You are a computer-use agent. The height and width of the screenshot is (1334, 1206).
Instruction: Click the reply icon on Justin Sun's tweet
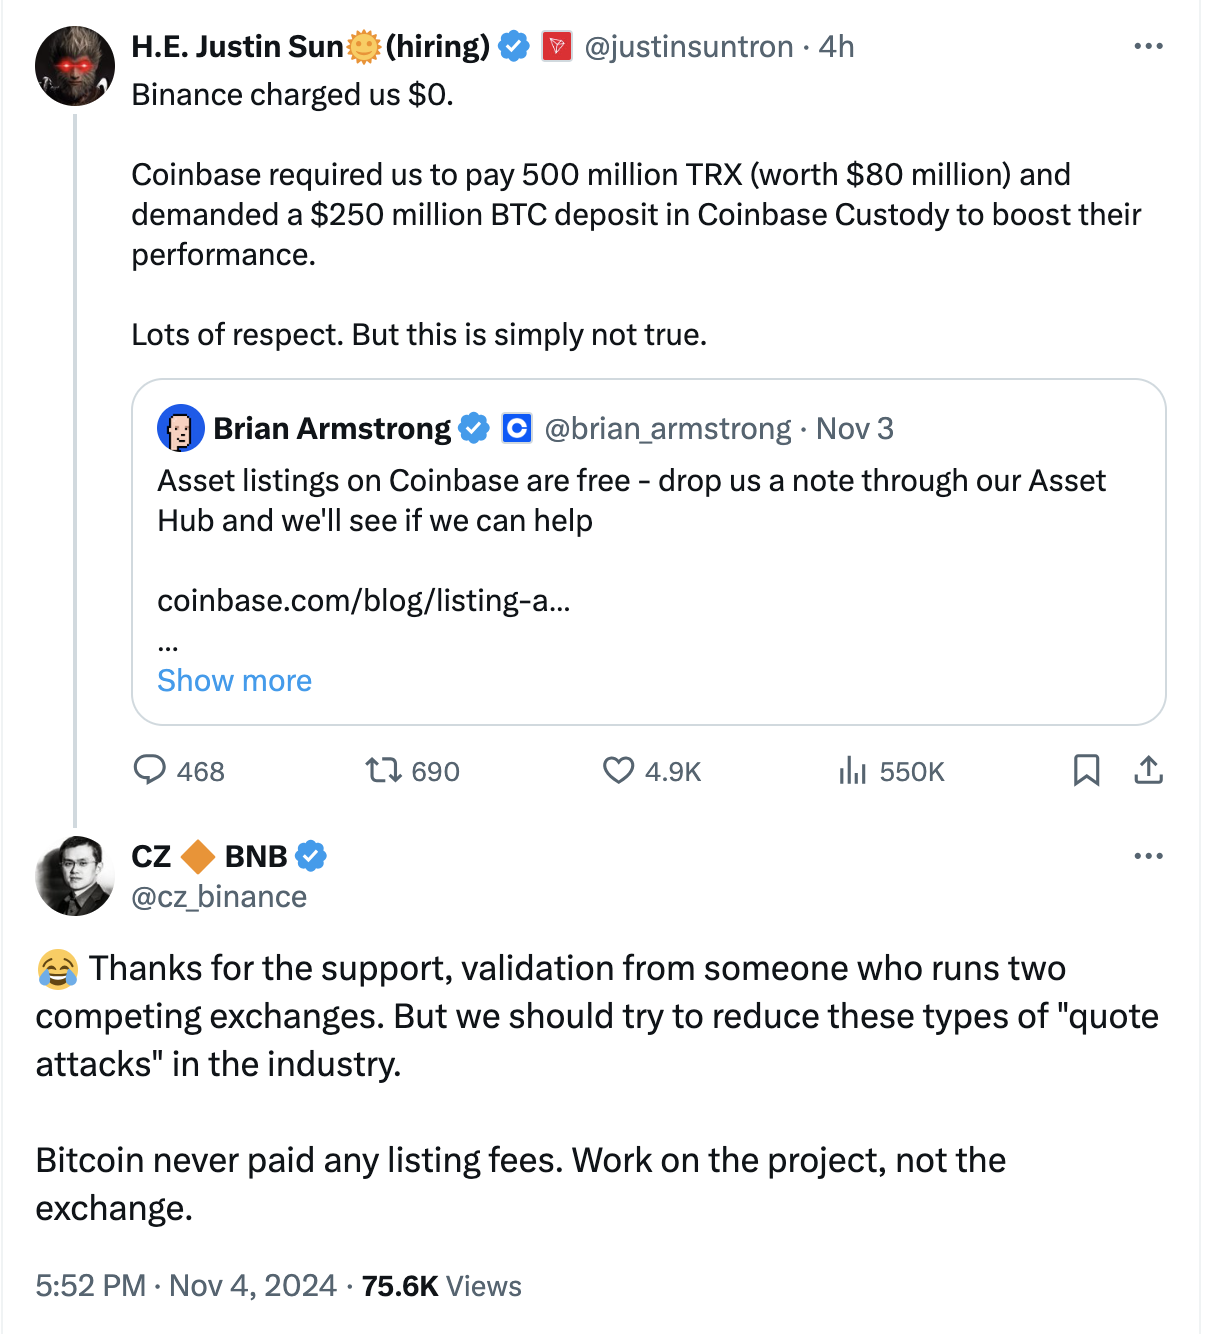point(150,770)
